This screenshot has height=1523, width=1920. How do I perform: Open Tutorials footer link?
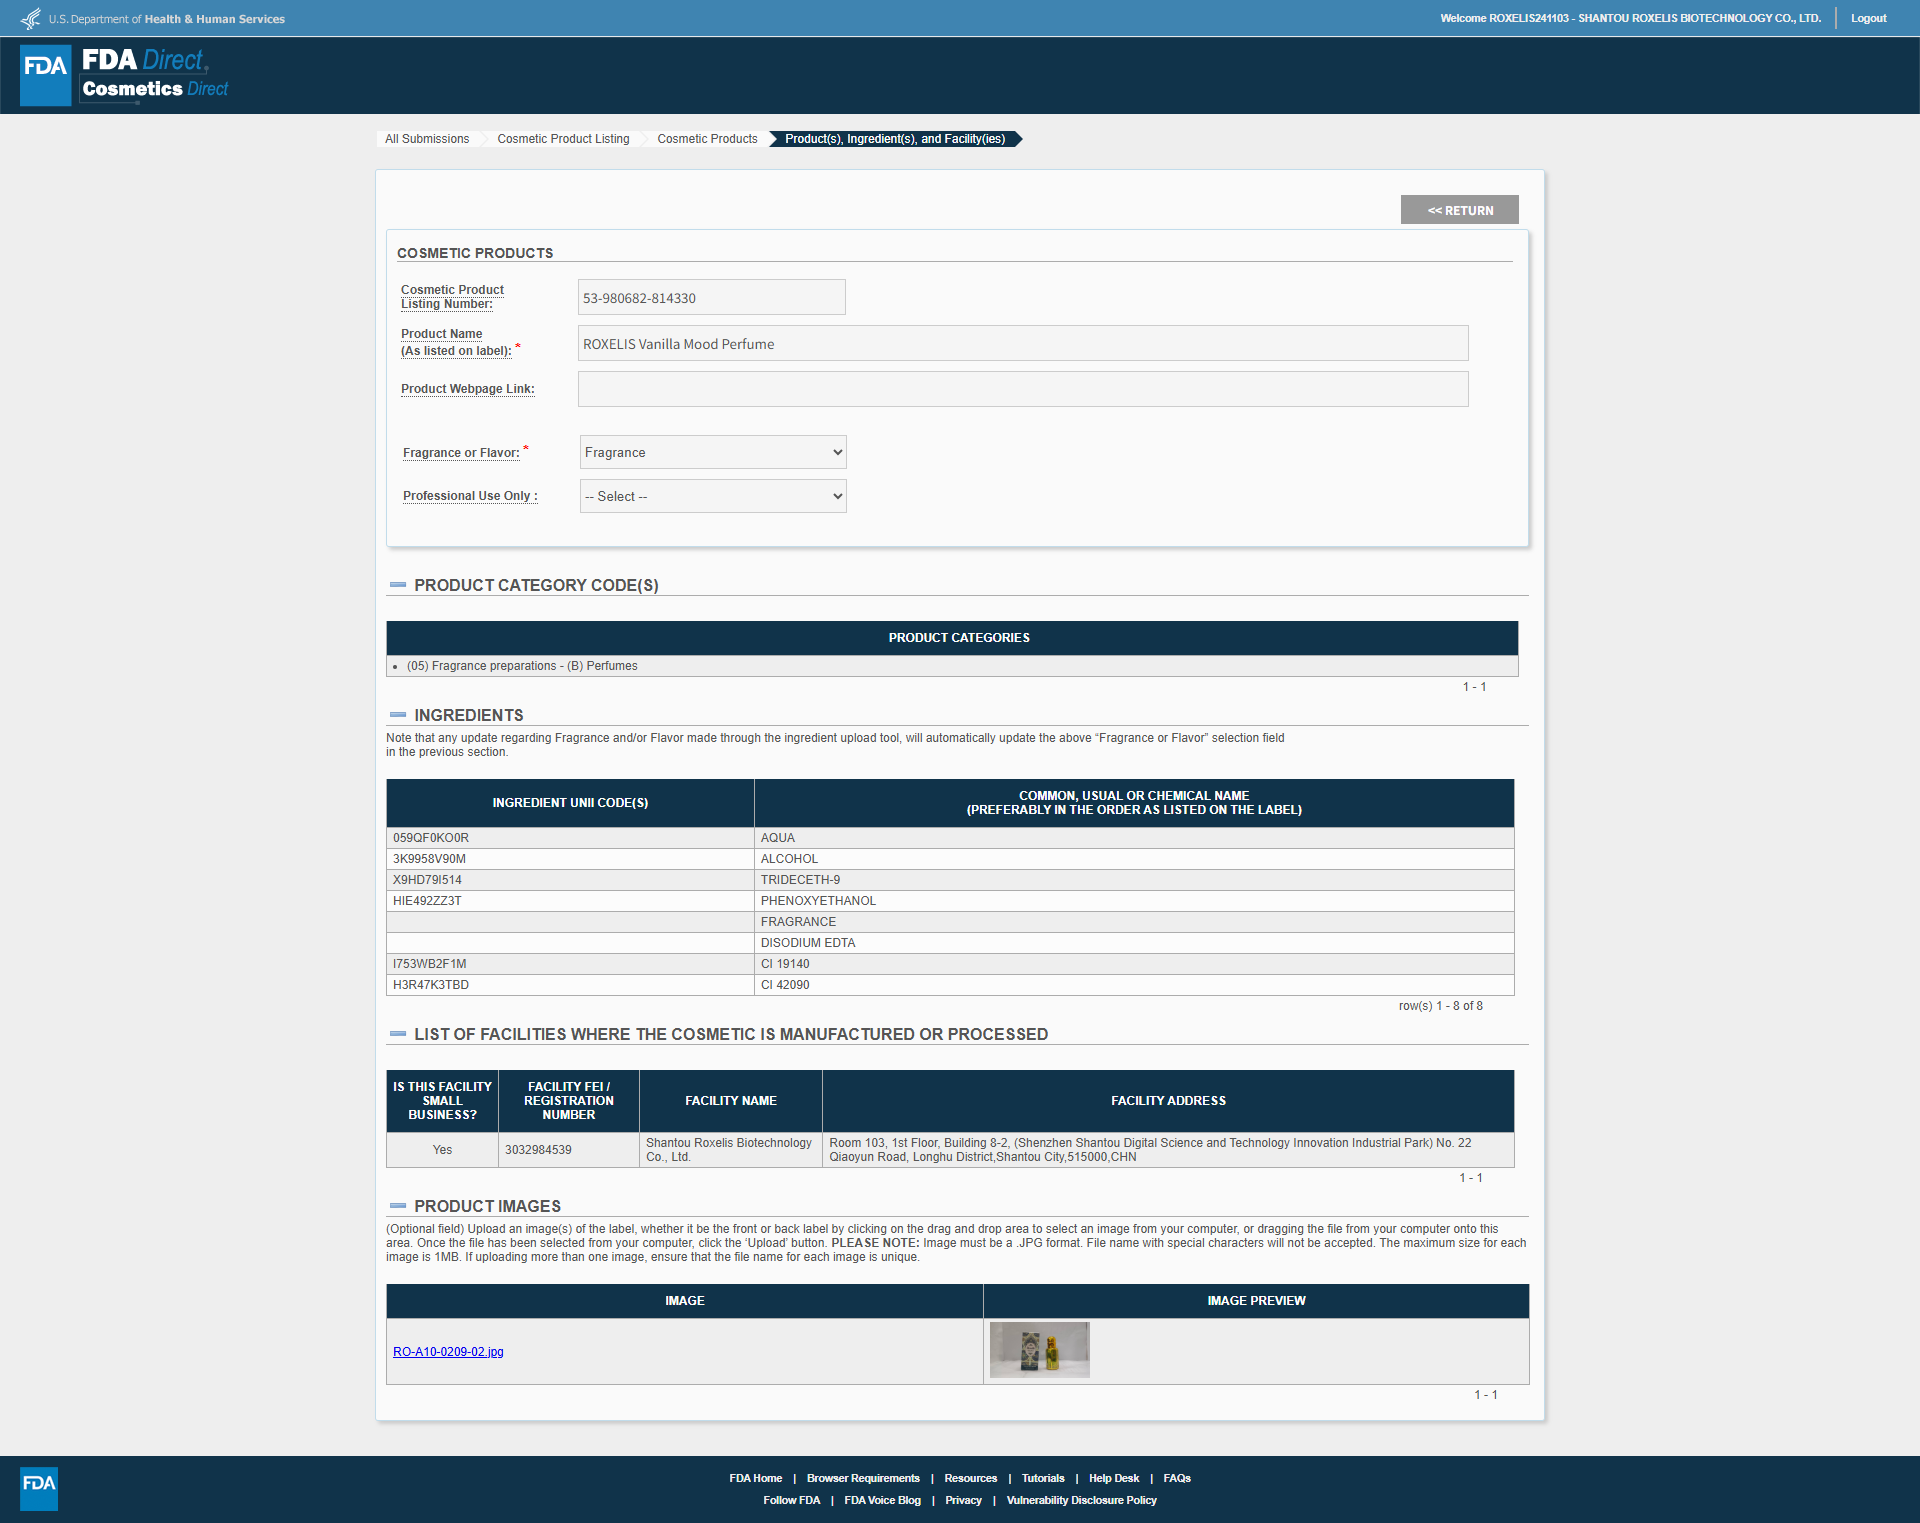pyautogui.click(x=1043, y=1478)
